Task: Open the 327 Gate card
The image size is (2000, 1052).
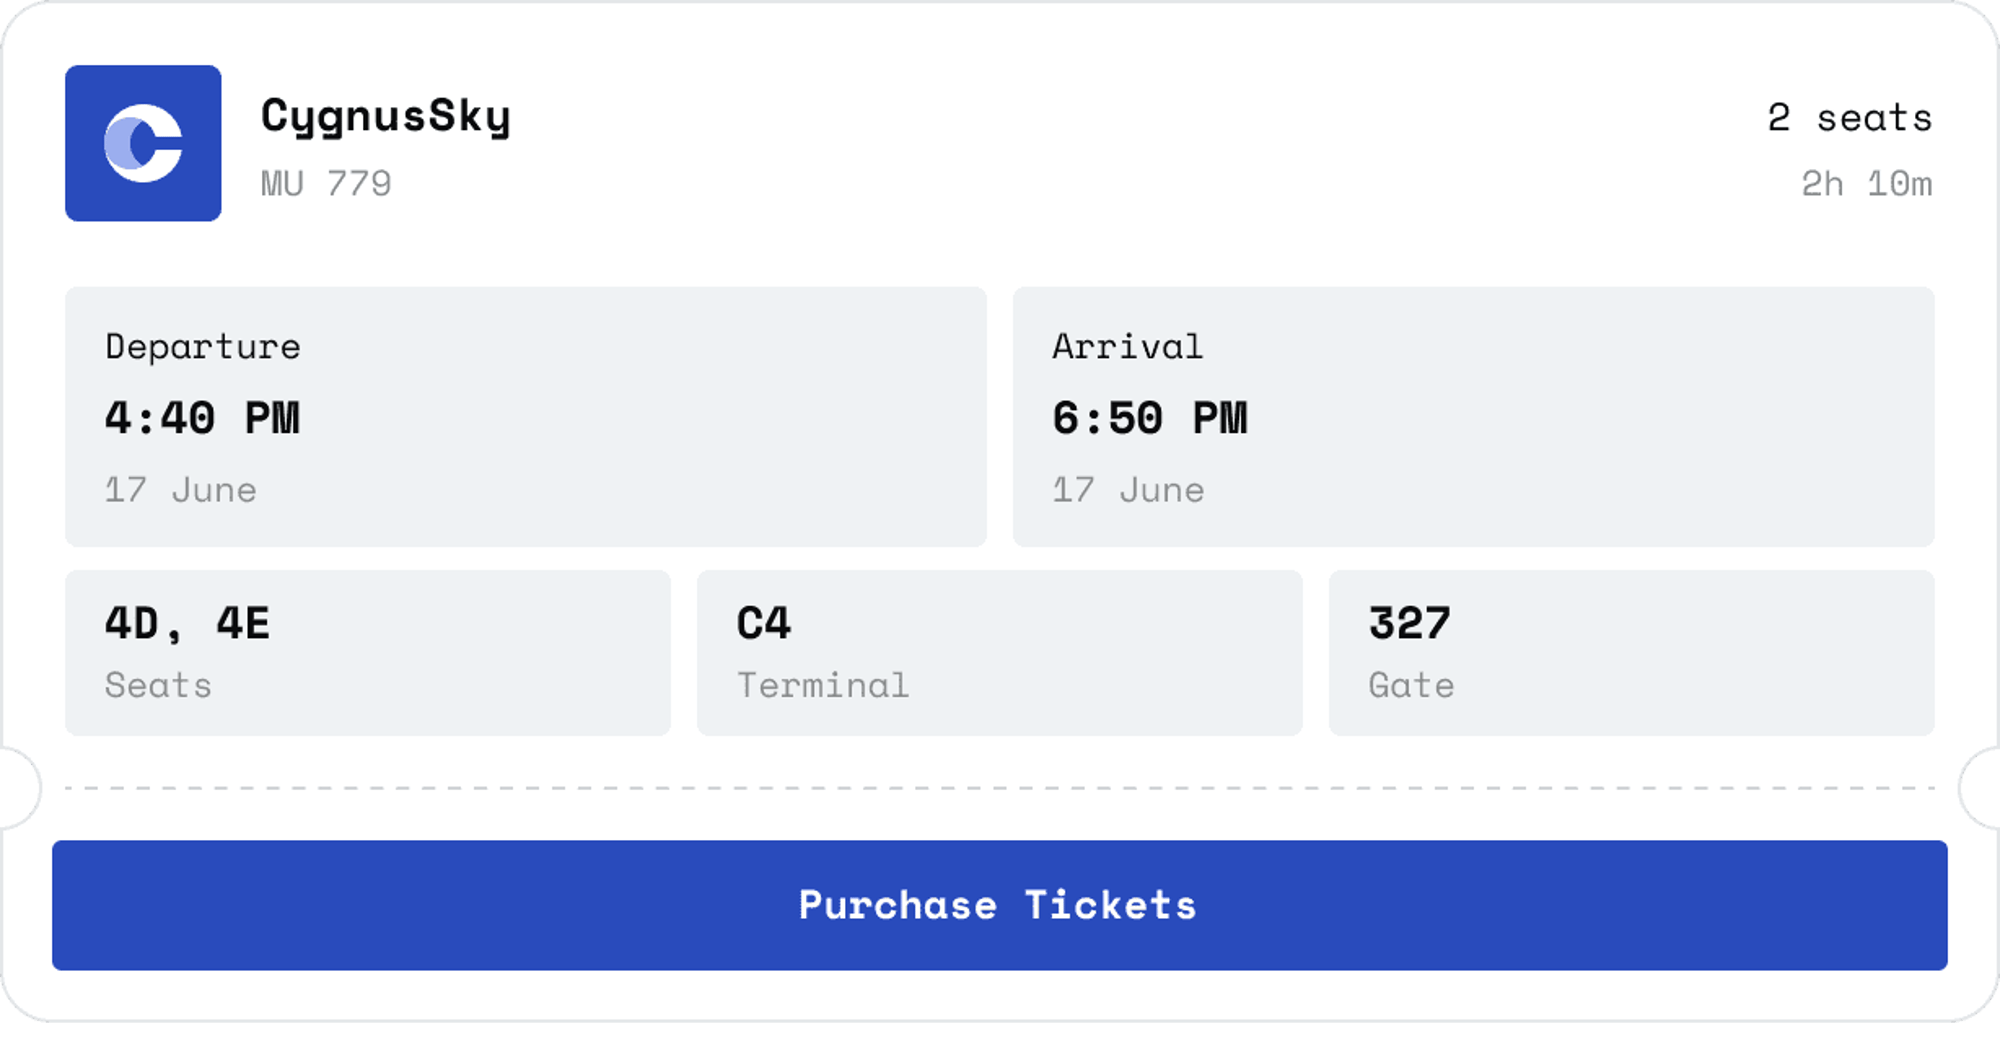Action: [1632, 653]
